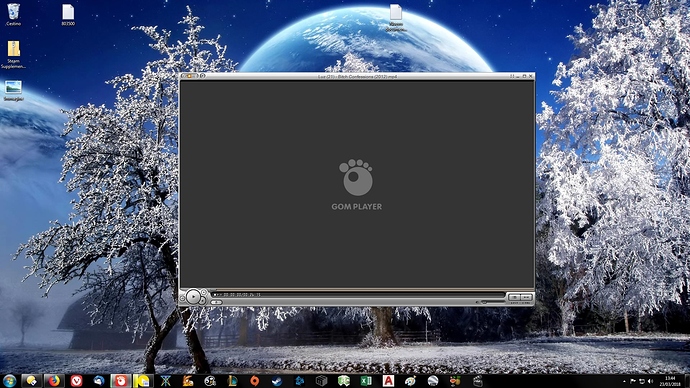Screen dimensions: 690x388
Task: Click the speaker volume icon in system tray
Action: [x=651, y=381]
